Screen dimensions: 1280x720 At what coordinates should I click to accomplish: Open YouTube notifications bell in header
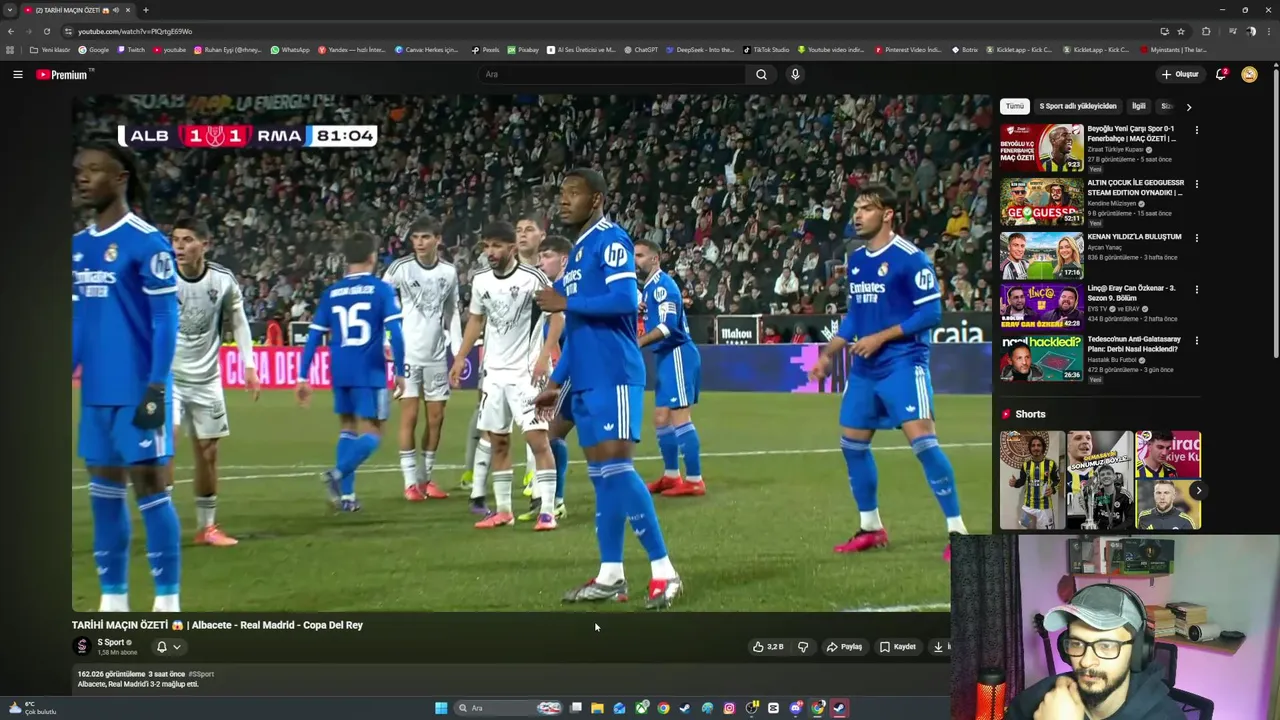1221,74
